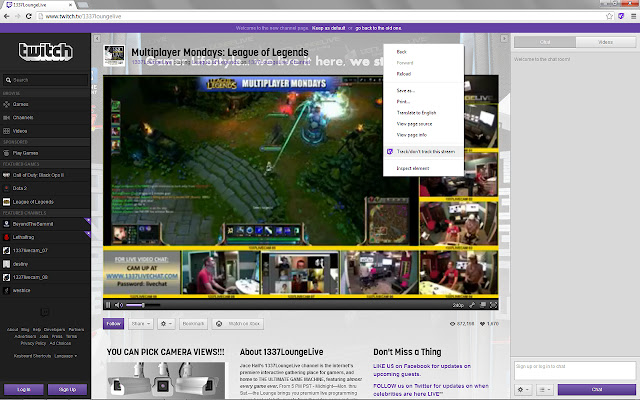Screen dimensions: 640x400
Task: Click the purple Chat send button
Action: tap(597, 389)
